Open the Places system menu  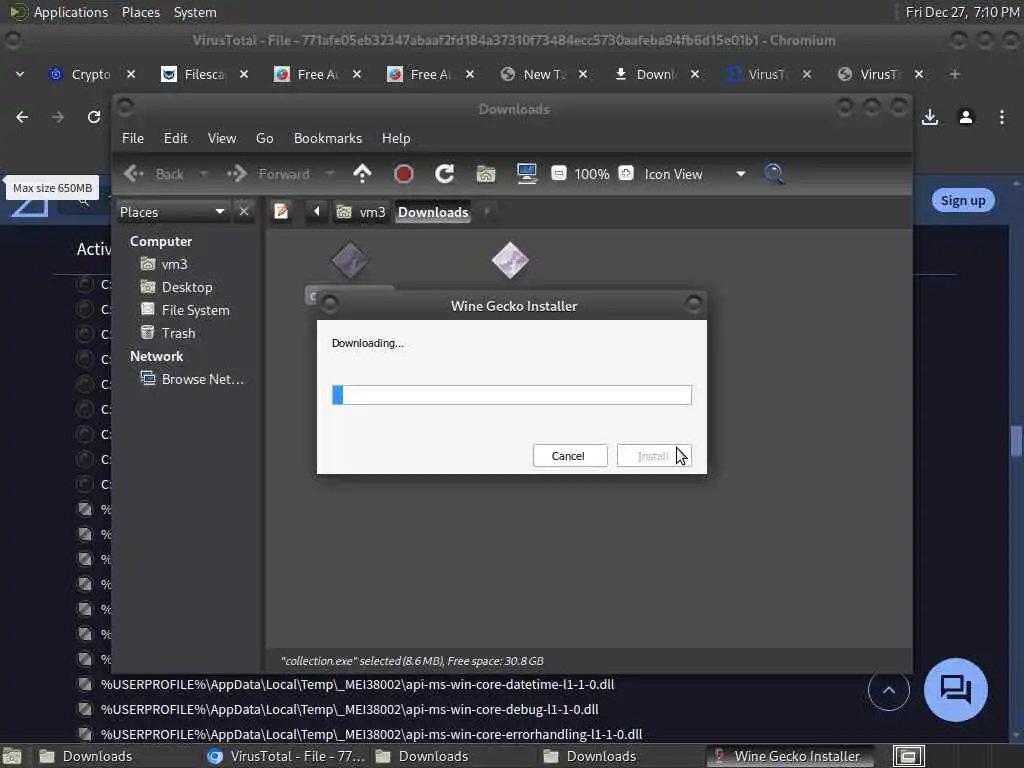coord(140,12)
